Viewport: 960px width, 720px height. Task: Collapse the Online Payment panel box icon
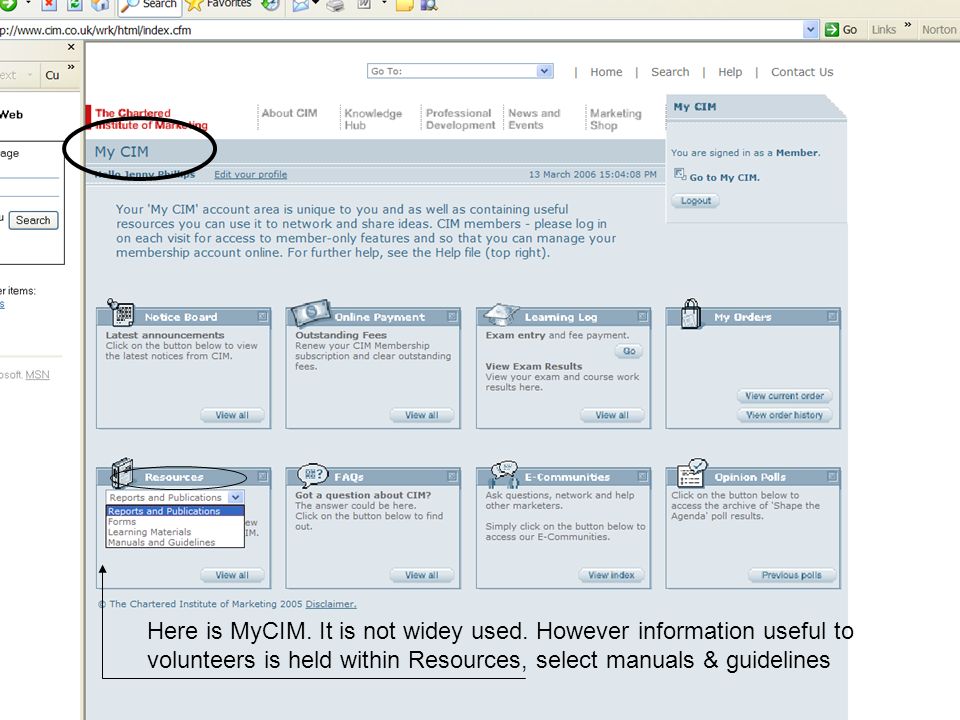coord(452,317)
